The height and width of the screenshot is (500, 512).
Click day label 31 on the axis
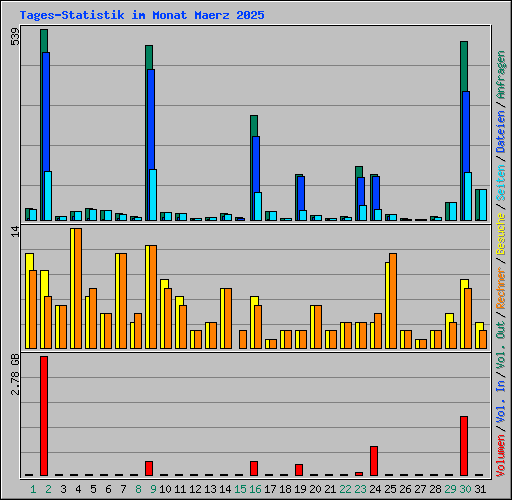point(480,489)
